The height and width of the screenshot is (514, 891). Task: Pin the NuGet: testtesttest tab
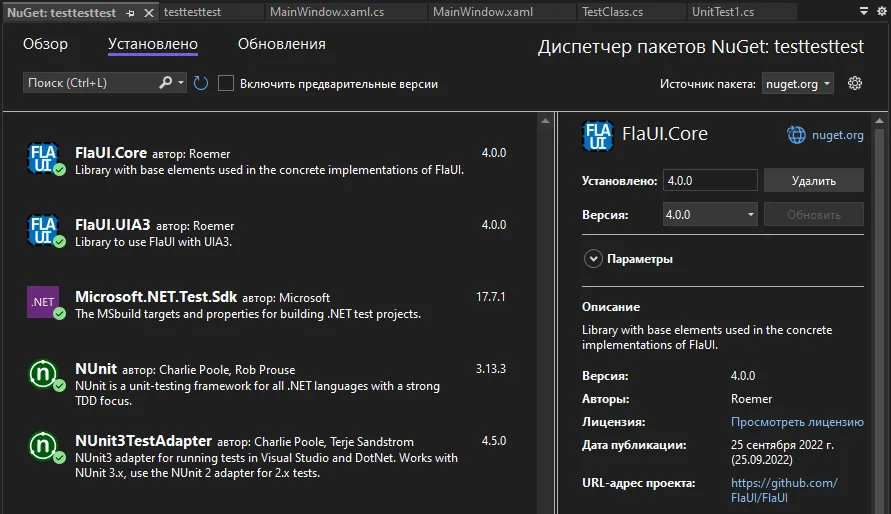pos(131,13)
